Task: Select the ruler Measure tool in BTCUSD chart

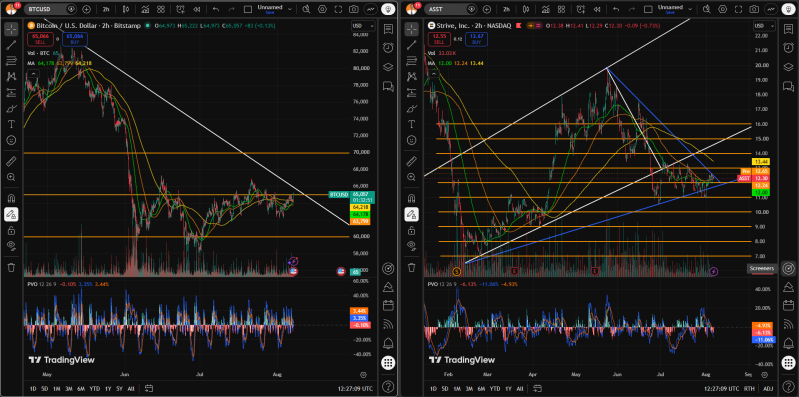Action: pos(11,162)
